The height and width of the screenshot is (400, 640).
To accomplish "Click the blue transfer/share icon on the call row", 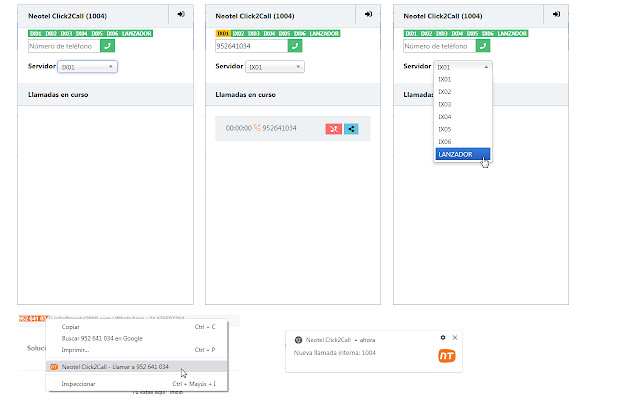I will click(x=351, y=129).
